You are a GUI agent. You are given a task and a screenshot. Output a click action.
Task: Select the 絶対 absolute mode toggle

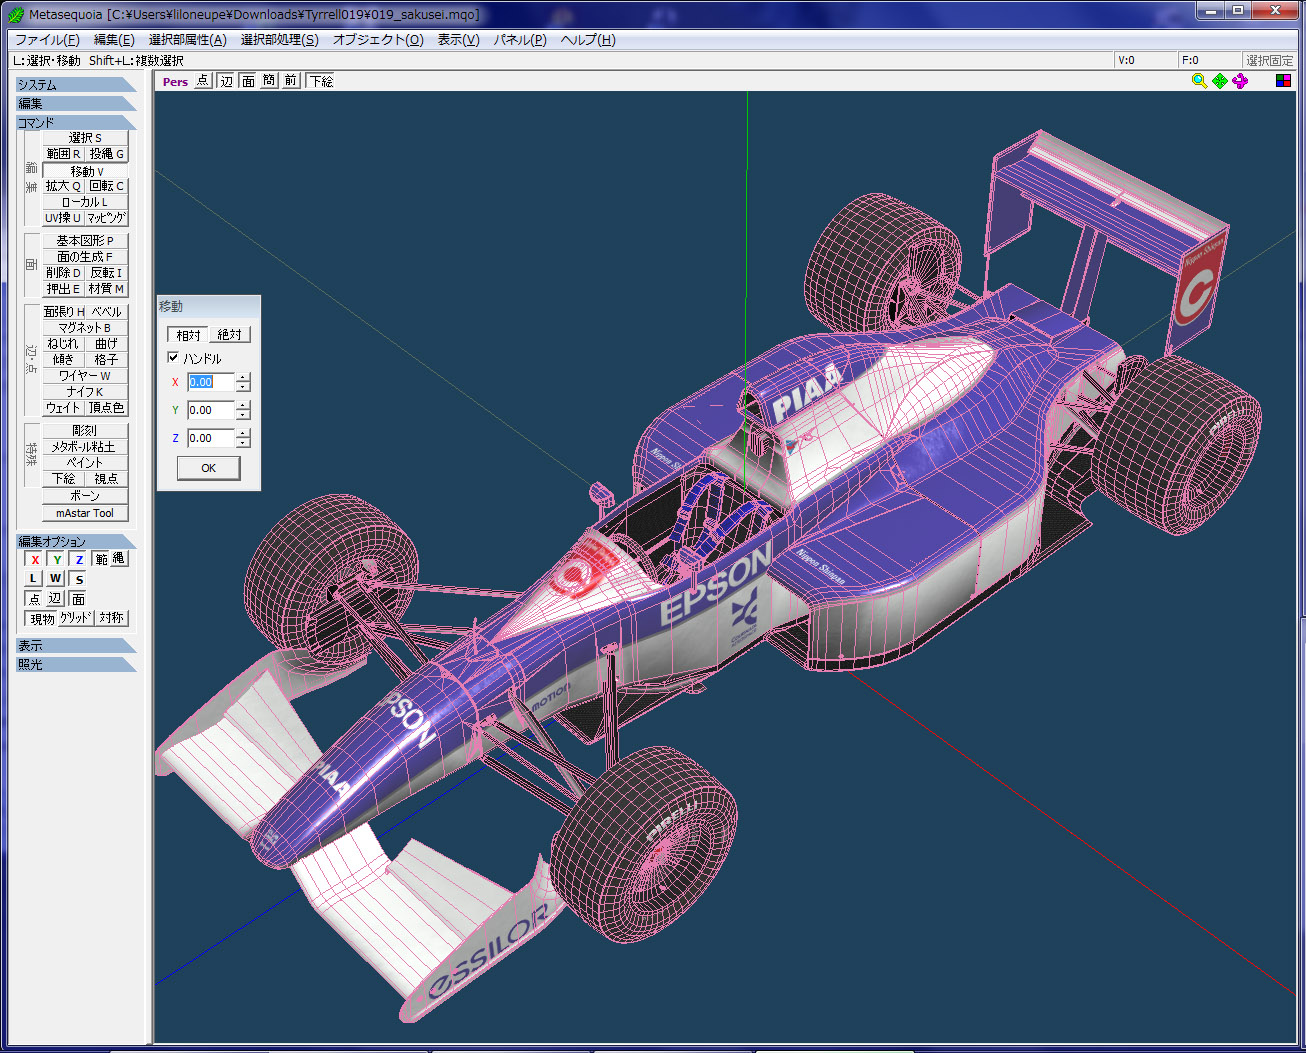coord(229,335)
